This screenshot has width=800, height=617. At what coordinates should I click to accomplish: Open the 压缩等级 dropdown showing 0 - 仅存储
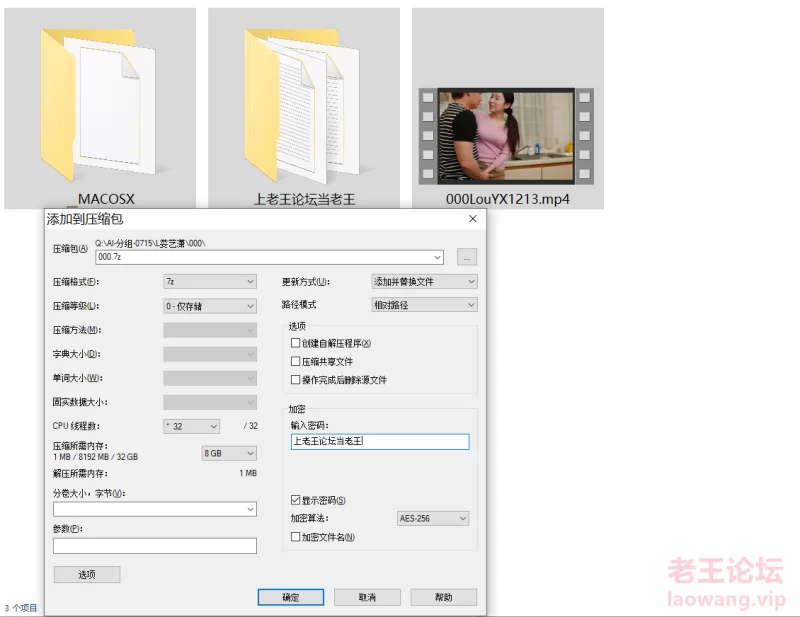point(210,306)
